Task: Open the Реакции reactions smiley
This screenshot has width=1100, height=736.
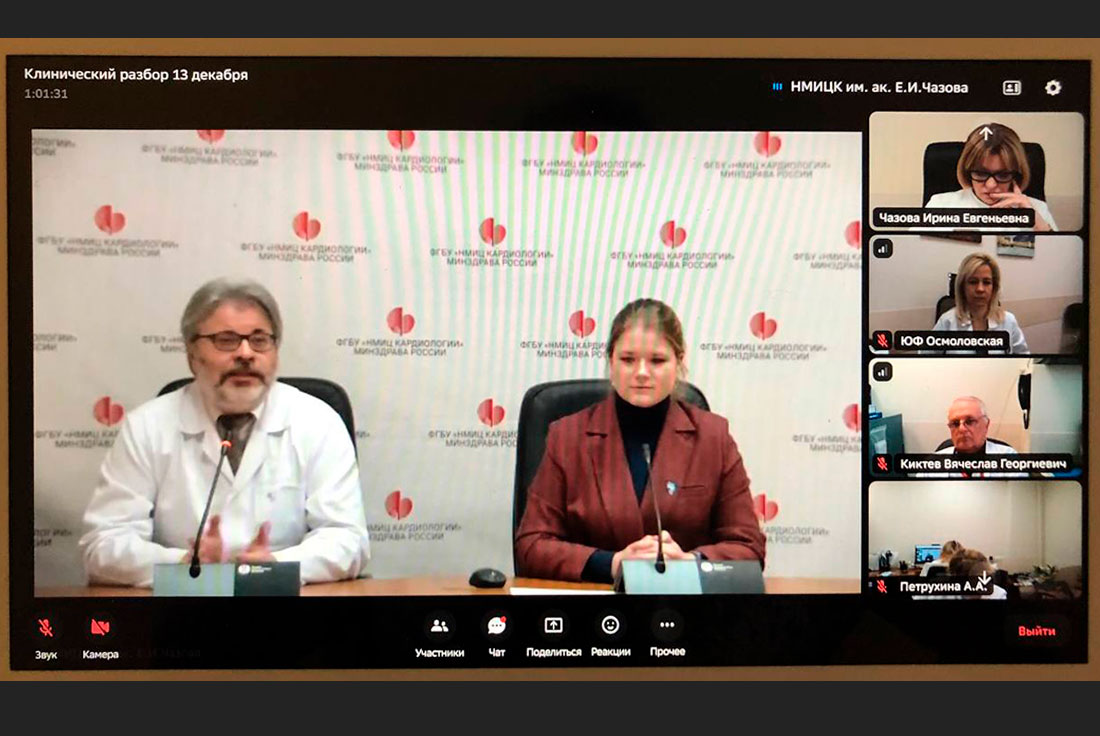Action: coord(610,625)
